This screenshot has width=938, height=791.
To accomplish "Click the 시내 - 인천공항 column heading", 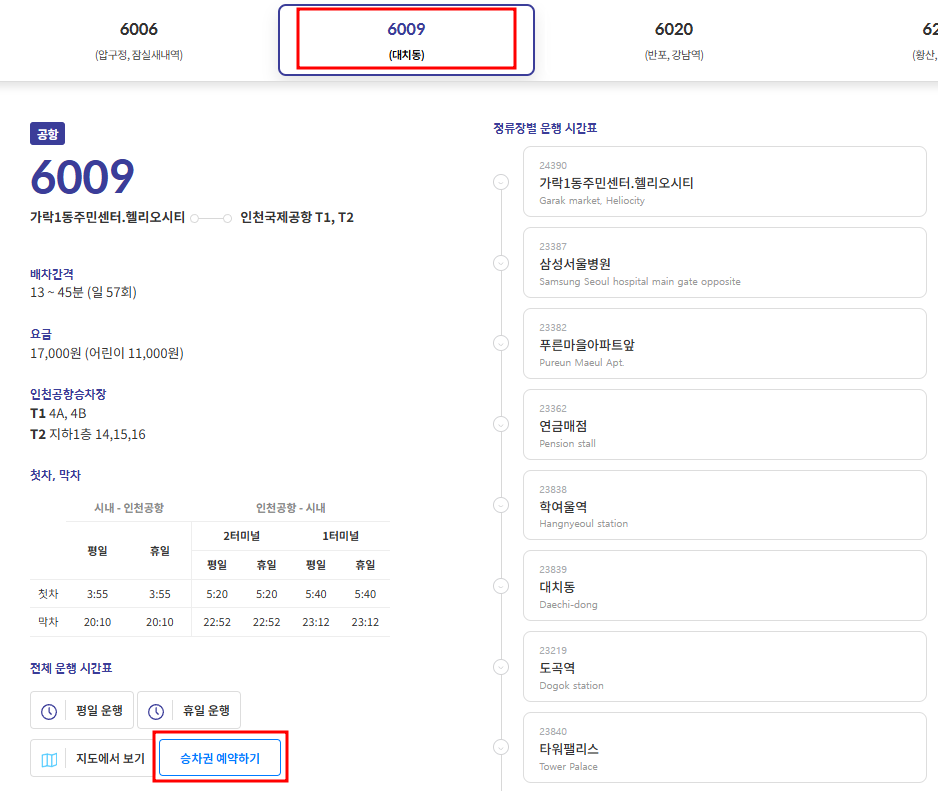I will [129, 508].
